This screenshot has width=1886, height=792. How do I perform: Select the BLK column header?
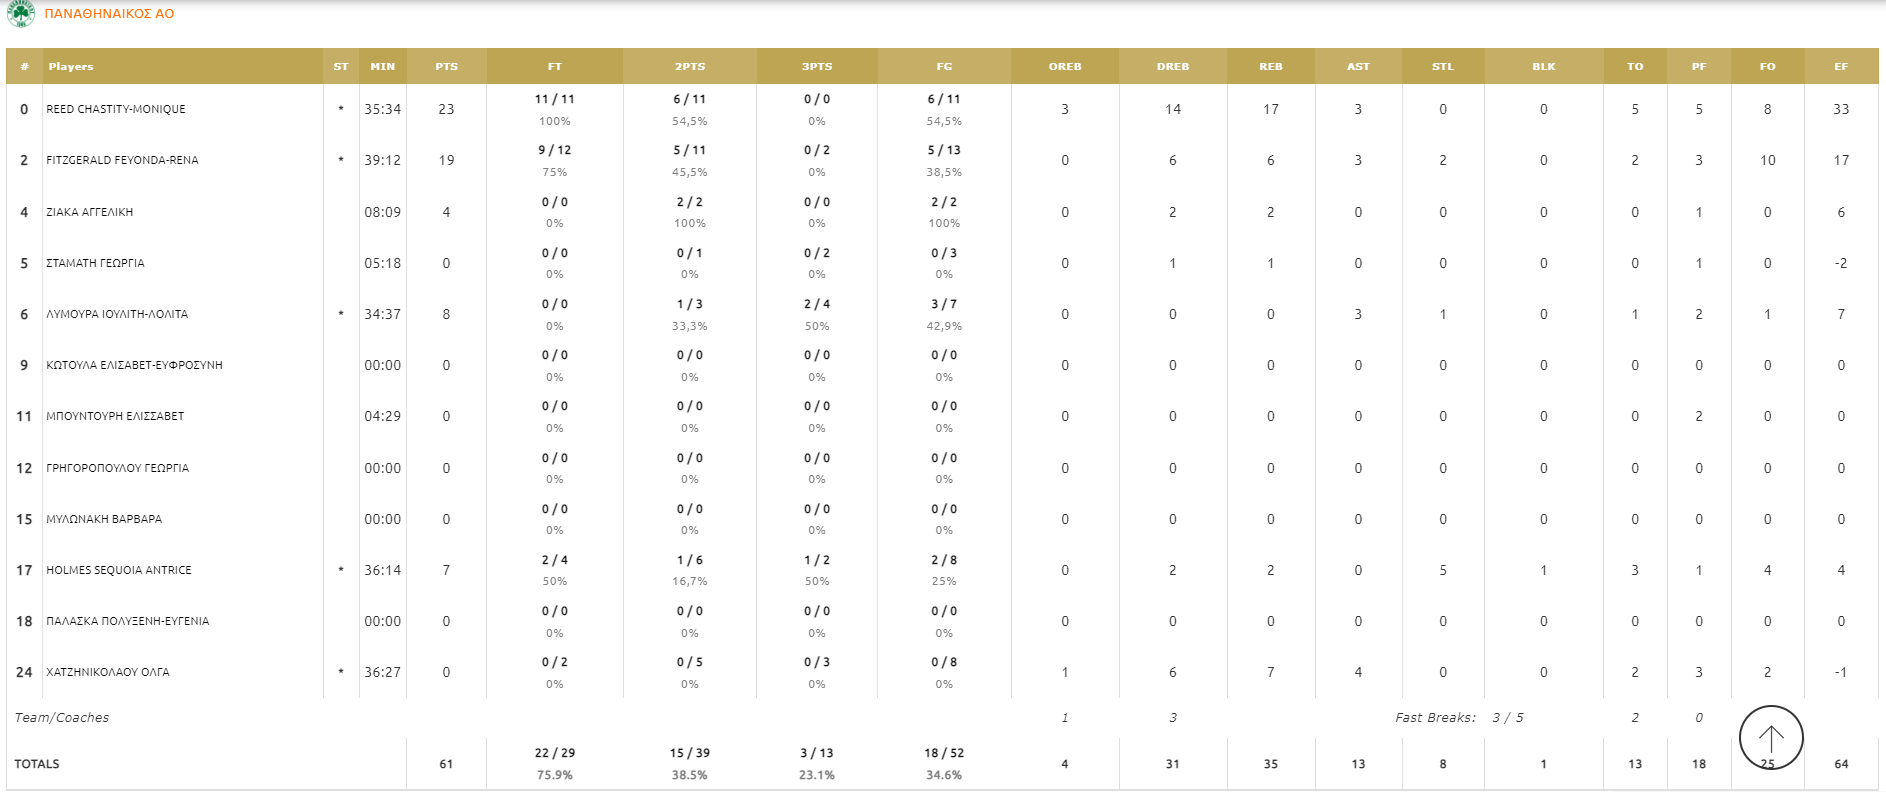(1544, 66)
